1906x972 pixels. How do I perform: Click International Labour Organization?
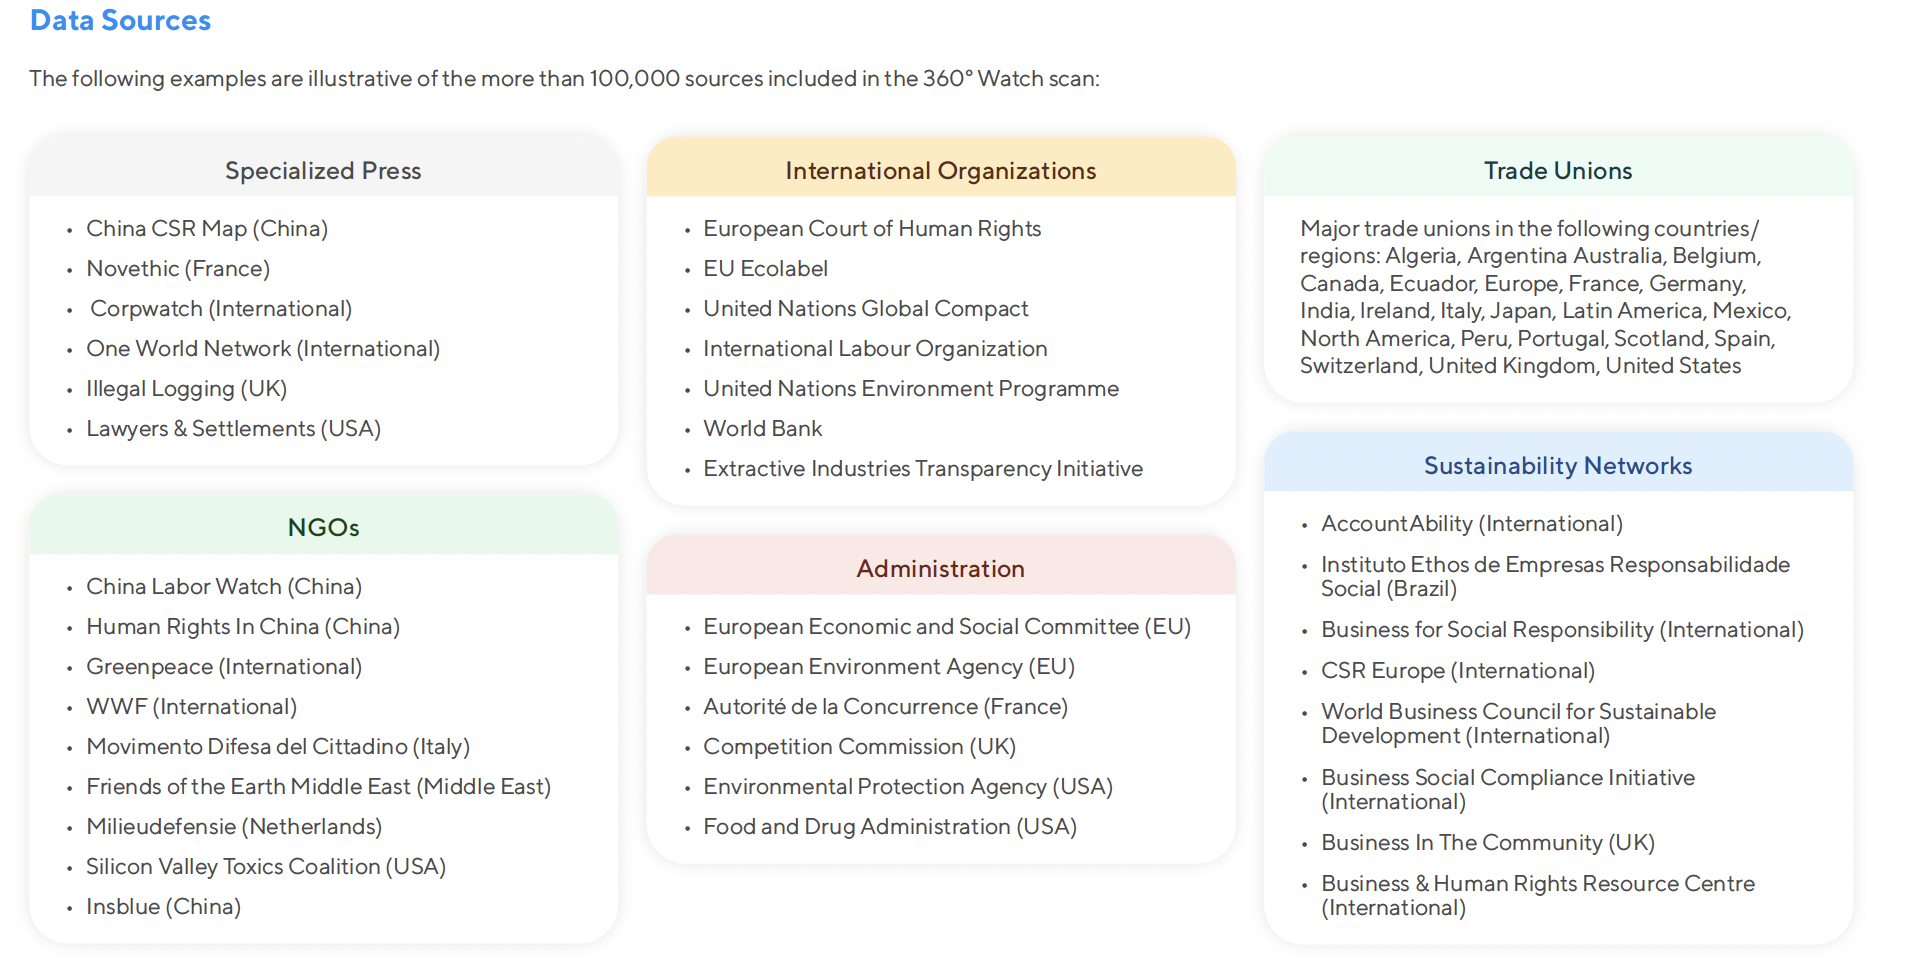coord(875,349)
